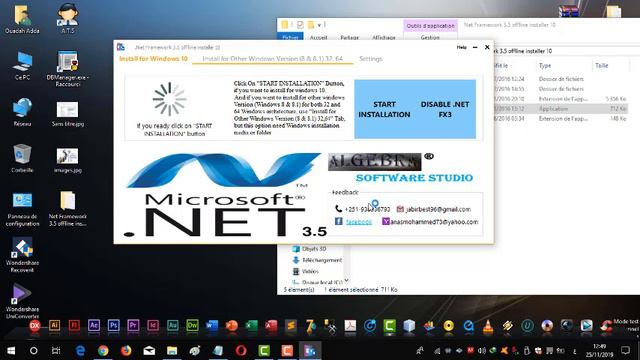Expand the Quick Access Toolbar dropdown arrow
This screenshot has width=640, height=360.
[320, 25]
